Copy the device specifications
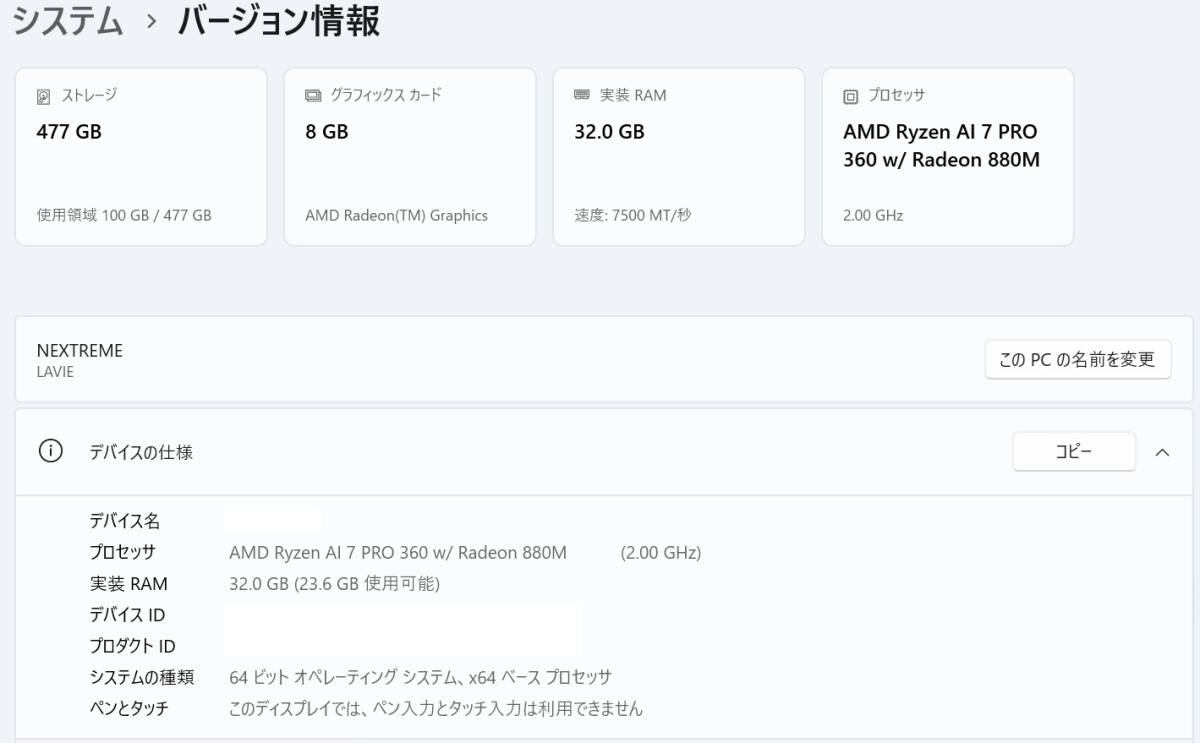Screen dimensions: 1200x743 pos(1073,452)
